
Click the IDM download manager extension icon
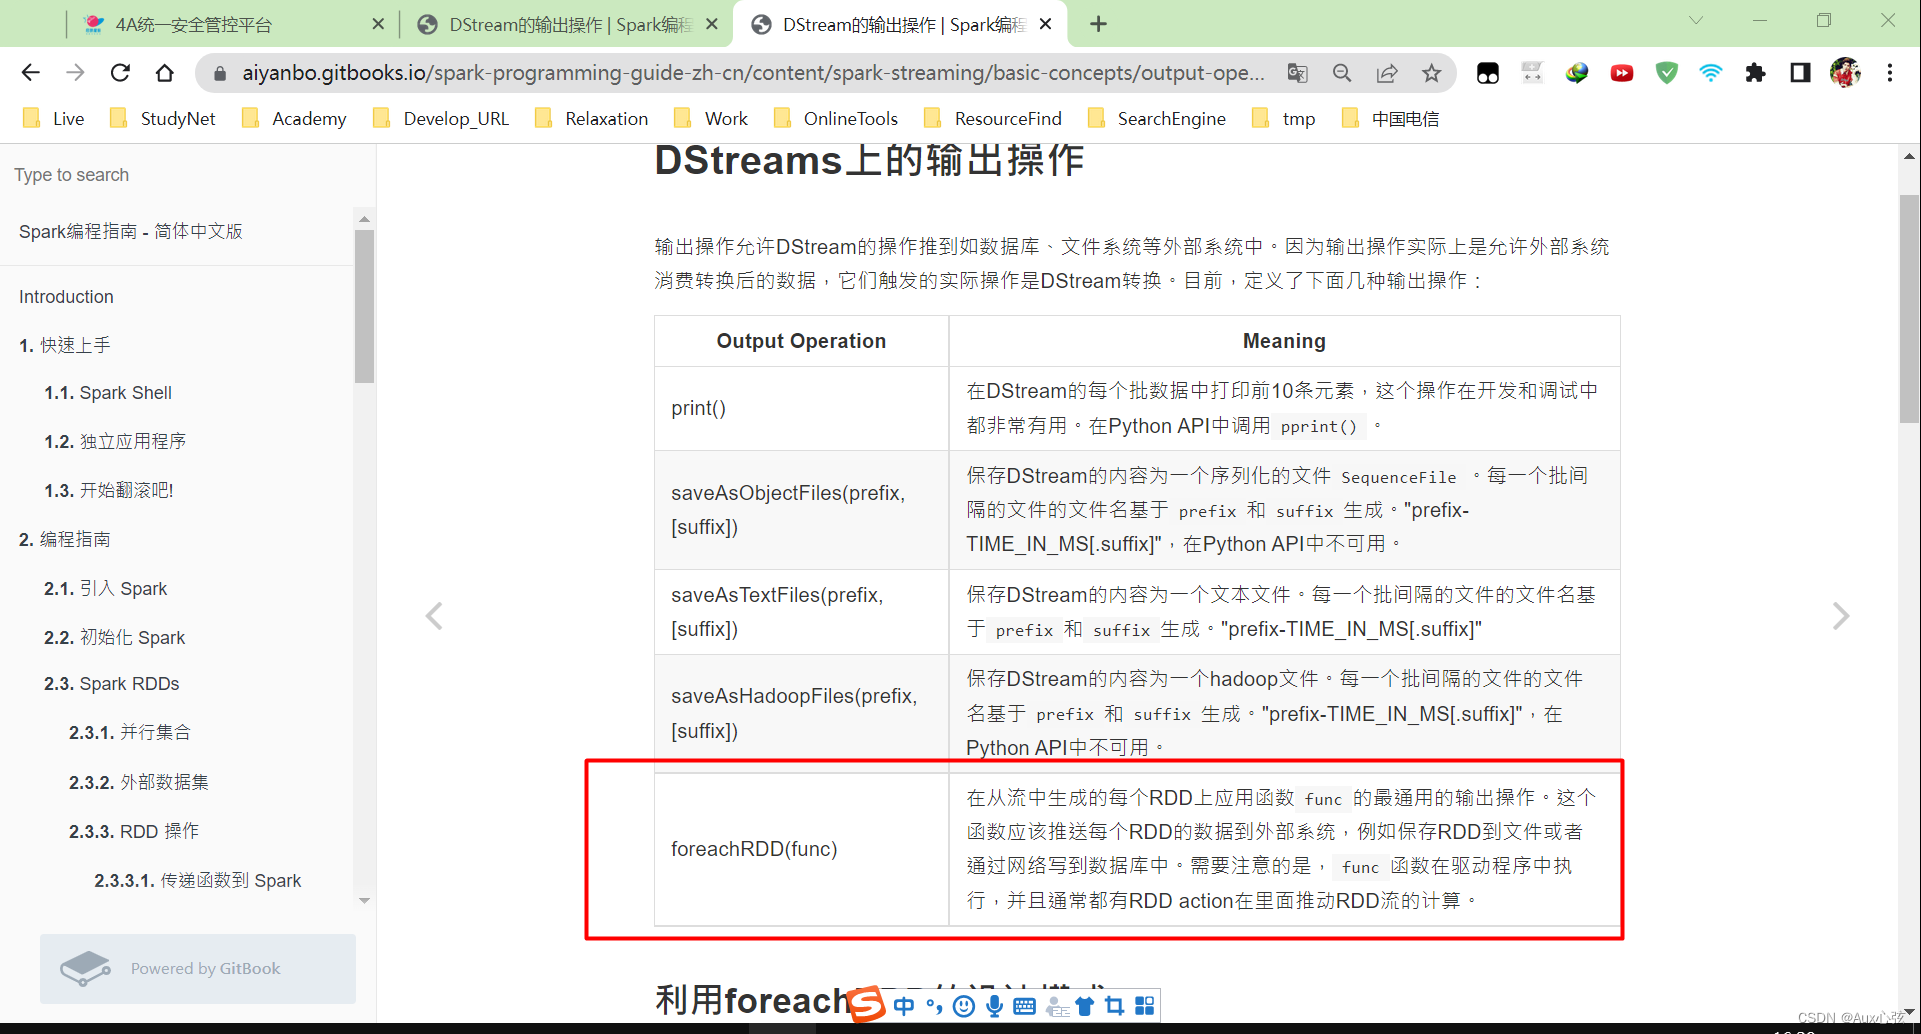pyautogui.click(x=1577, y=72)
